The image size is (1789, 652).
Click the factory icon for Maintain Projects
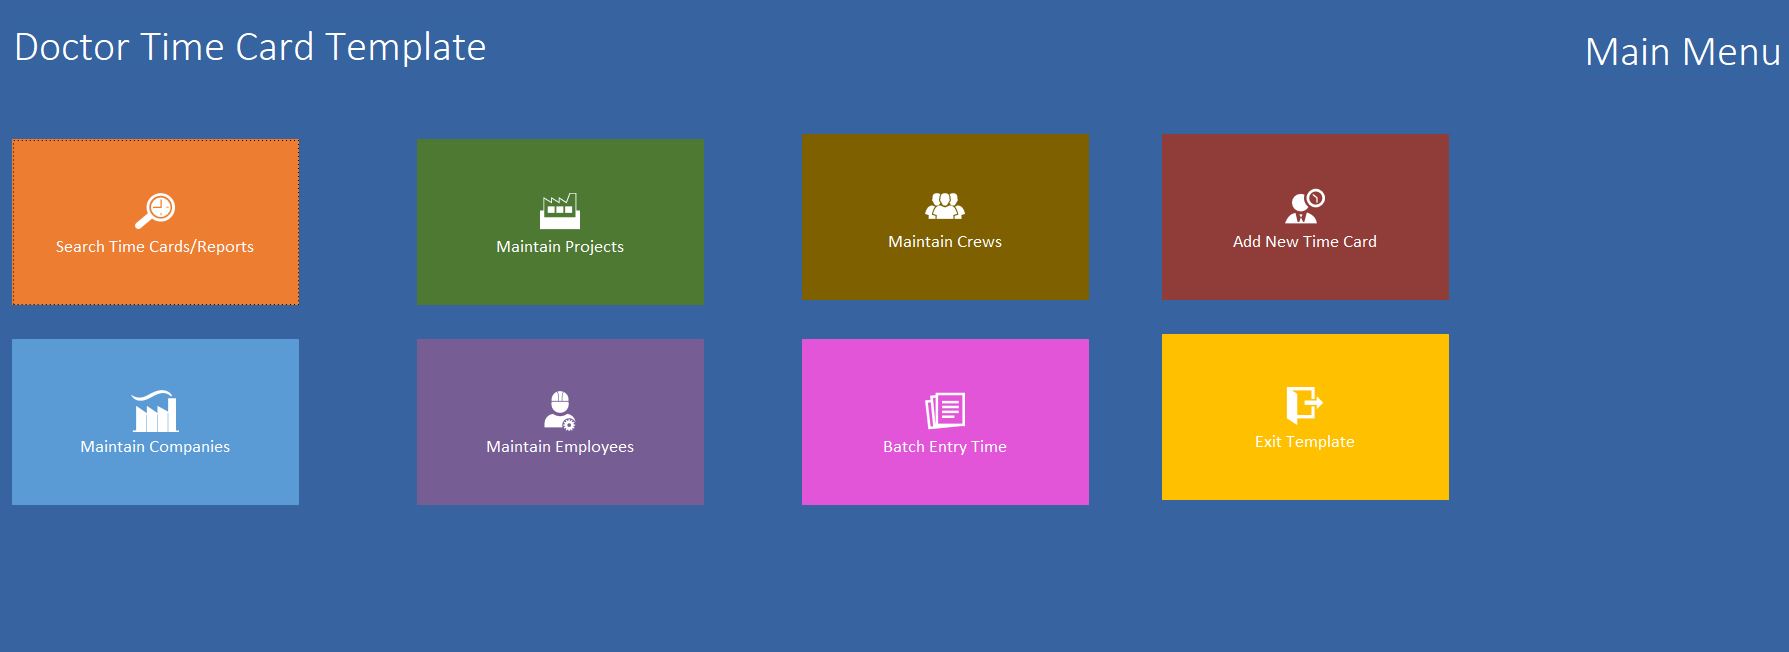coord(560,211)
